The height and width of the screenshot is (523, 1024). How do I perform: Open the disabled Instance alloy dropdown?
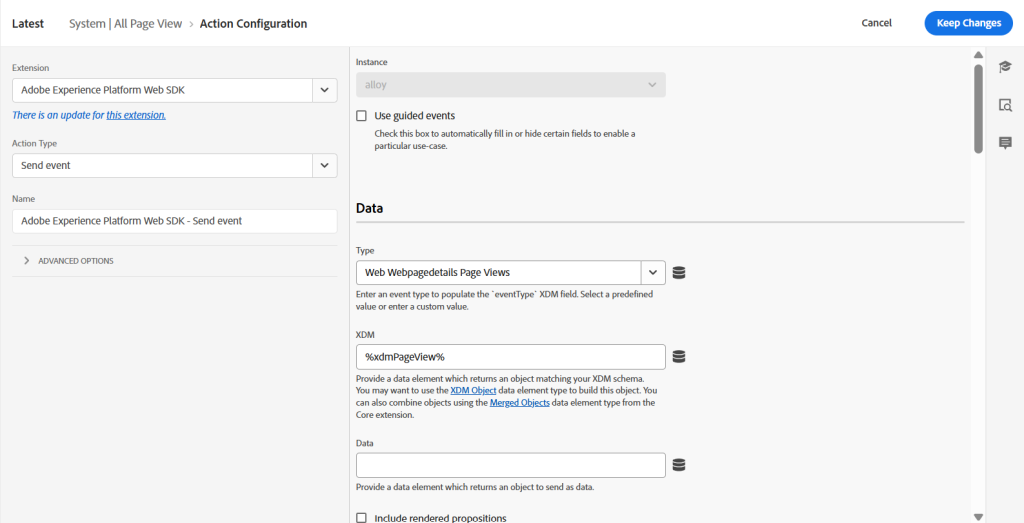coord(511,85)
